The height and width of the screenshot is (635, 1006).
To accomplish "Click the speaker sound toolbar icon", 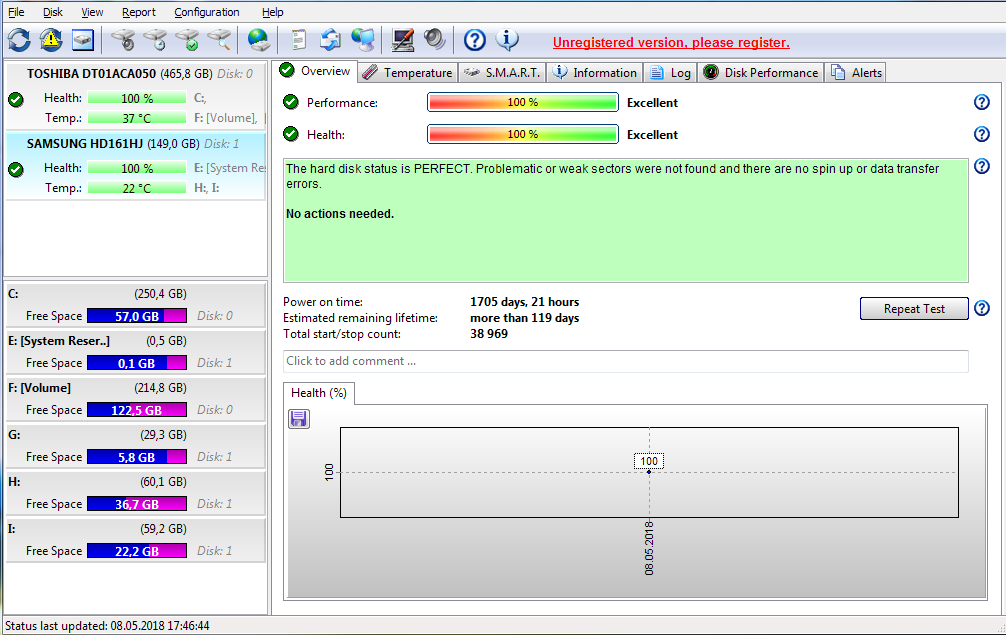I will click(x=434, y=40).
